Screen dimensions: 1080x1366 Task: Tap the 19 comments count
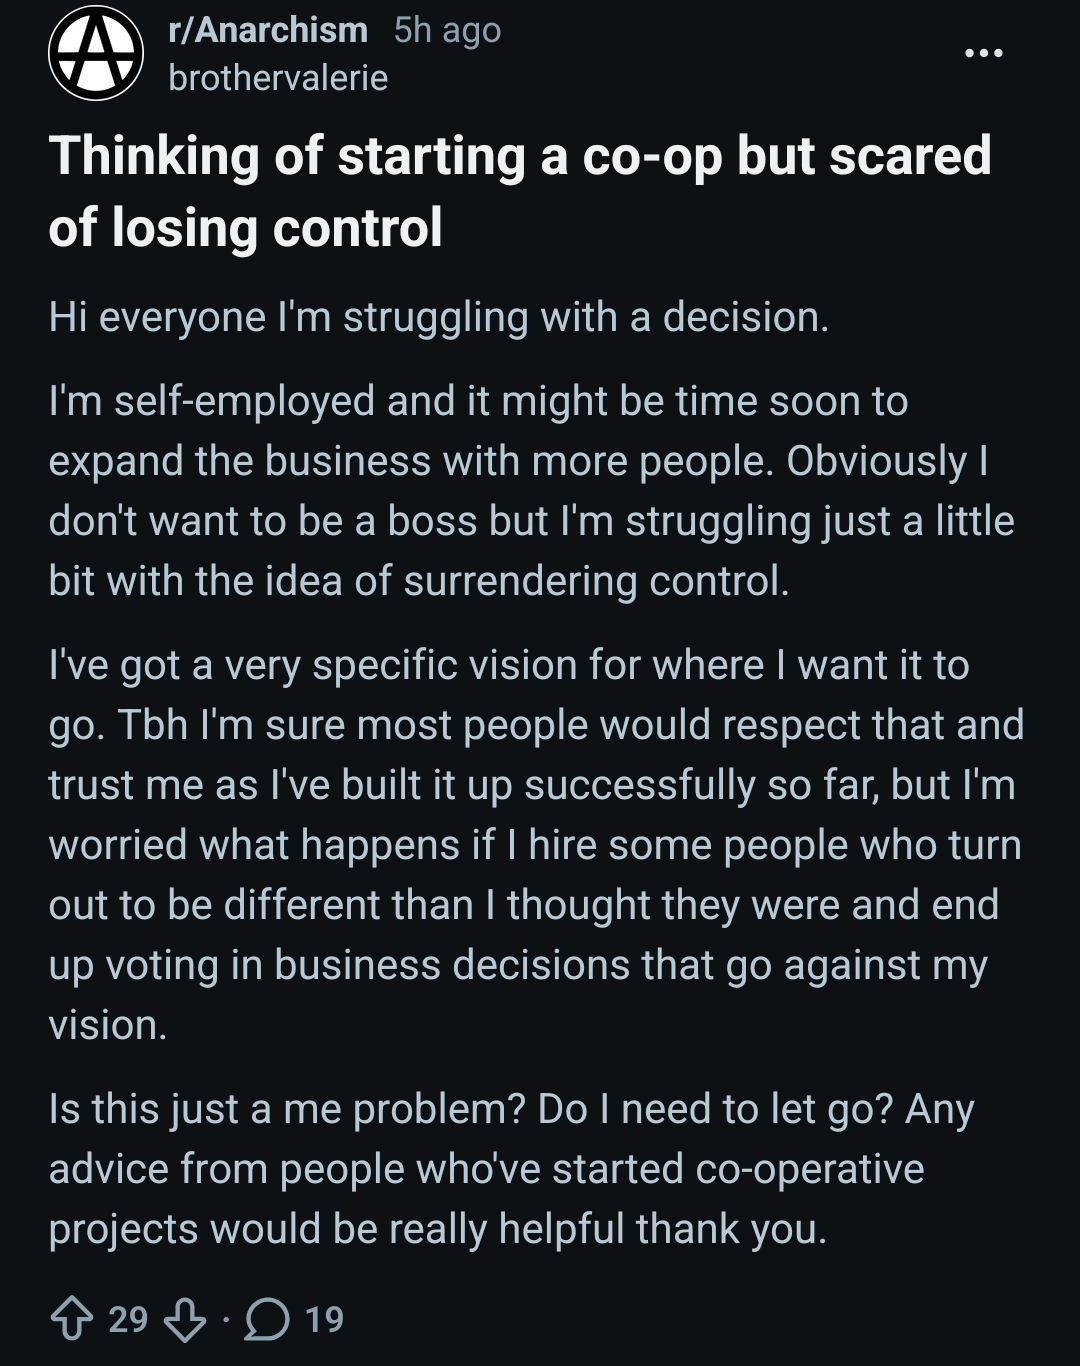point(324,1320)
